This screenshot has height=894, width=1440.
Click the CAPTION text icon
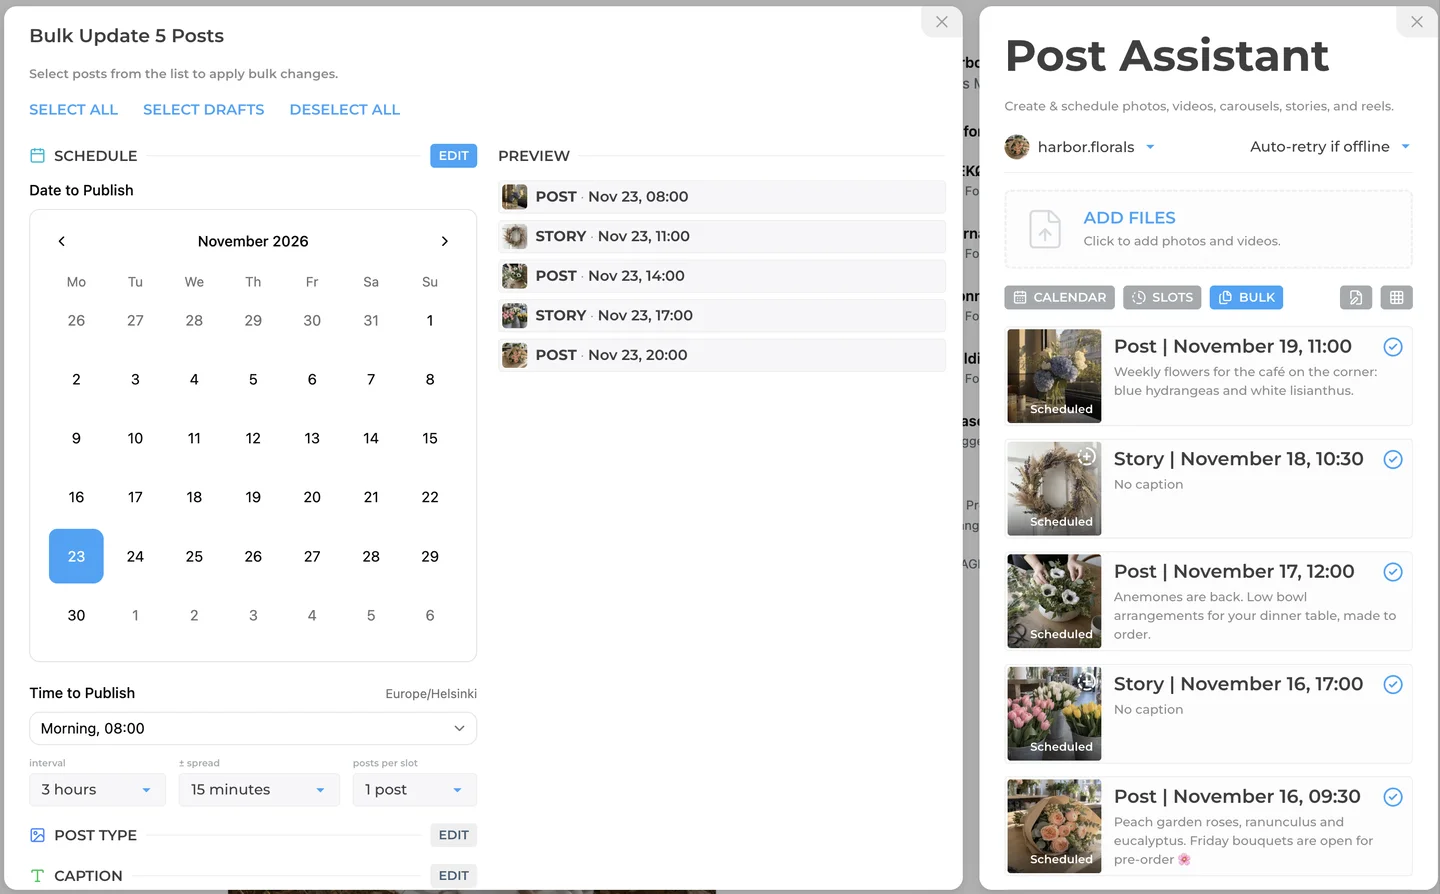37,876
